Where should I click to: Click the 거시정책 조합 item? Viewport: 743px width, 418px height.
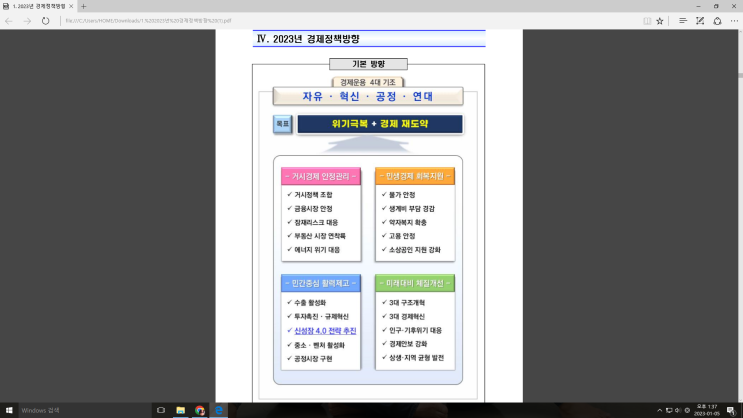pos(313,195)
